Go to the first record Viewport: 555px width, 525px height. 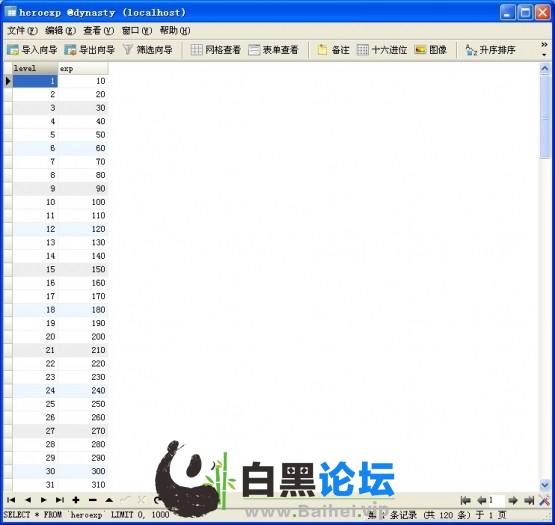[11, 500]
